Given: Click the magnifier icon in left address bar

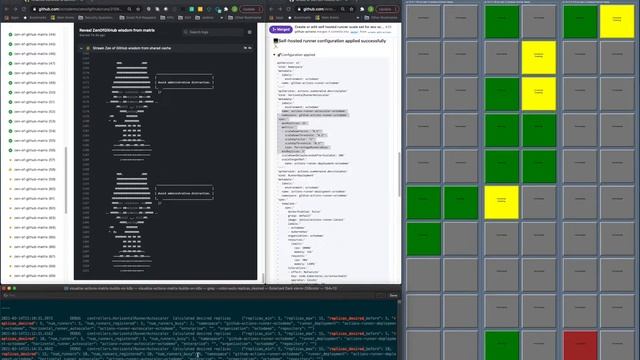Looking at the screenshot, I should [x=129, y=9].
